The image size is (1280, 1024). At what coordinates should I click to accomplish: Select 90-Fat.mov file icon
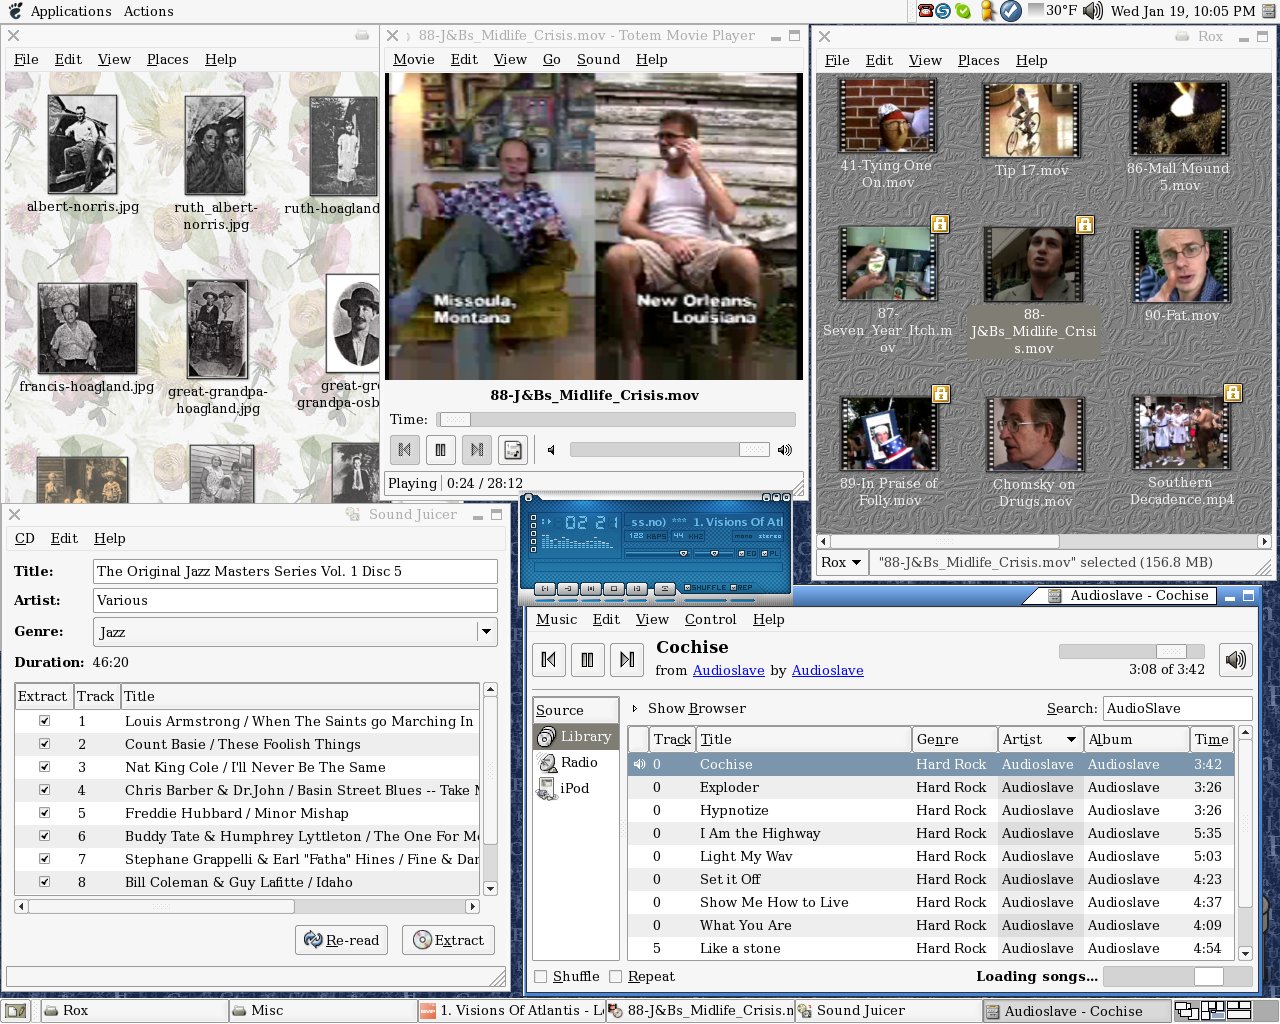point(1181,265)
